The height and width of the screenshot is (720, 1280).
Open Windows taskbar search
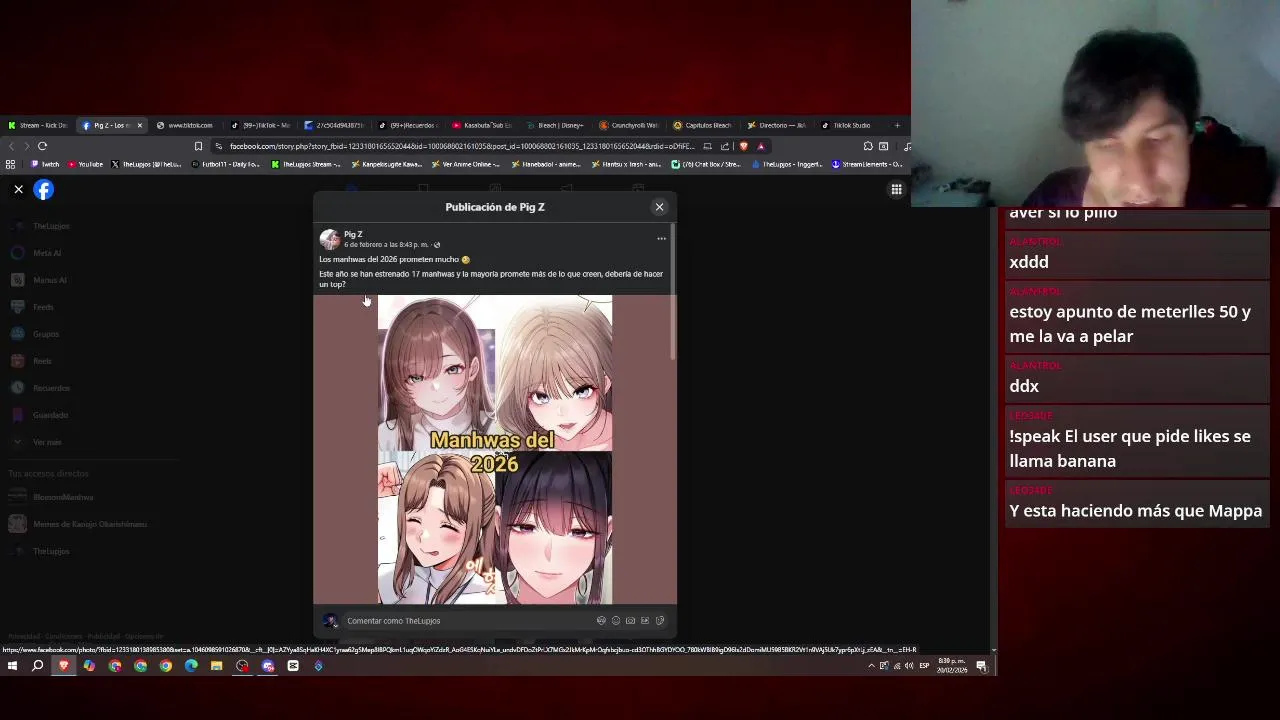coord(38,666)
